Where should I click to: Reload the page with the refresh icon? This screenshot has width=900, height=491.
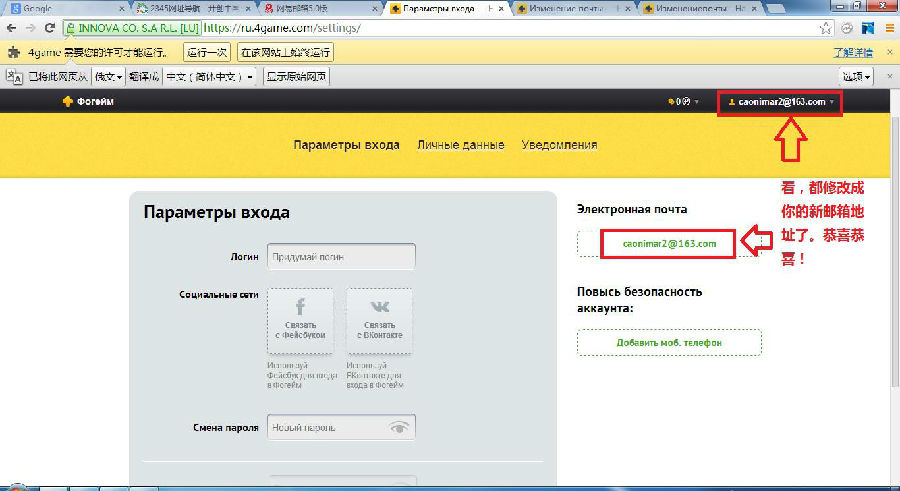coord(49,28)
